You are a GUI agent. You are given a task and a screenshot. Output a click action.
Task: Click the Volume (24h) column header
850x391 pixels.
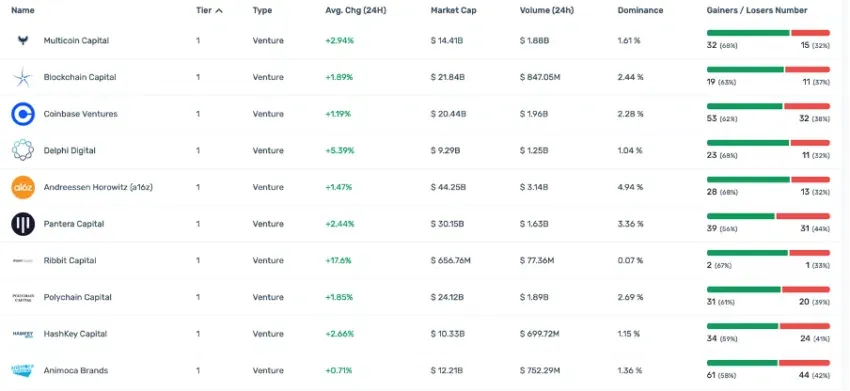(x=546, y=10)
